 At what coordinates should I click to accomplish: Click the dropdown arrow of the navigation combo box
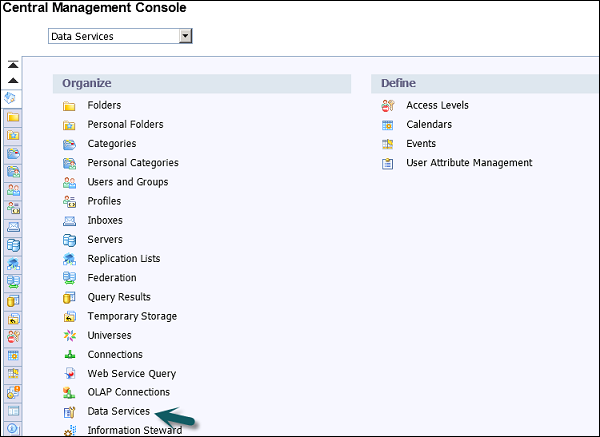tap(185, 36)
